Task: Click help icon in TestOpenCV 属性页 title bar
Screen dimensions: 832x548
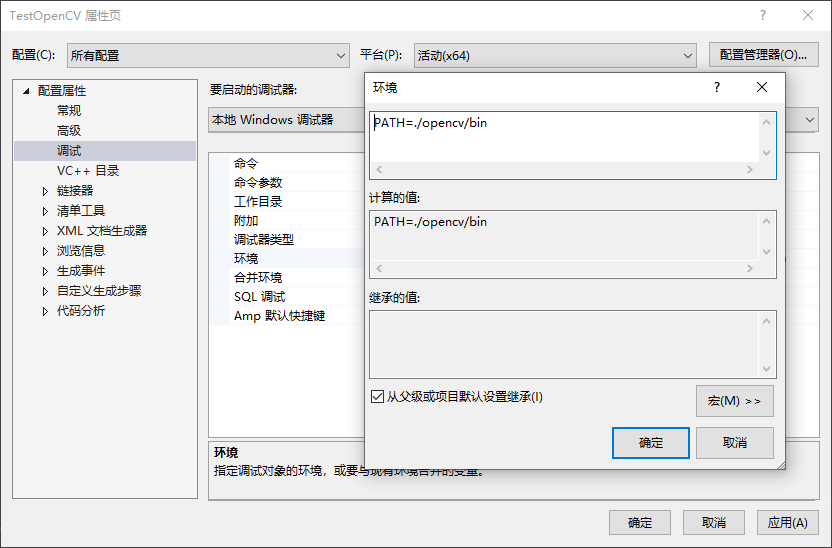Action: coord(762,15)
